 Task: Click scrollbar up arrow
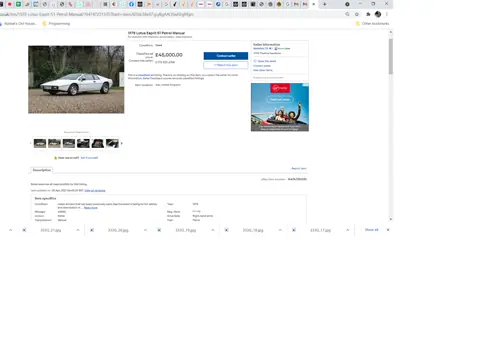(x=391, y=32)
